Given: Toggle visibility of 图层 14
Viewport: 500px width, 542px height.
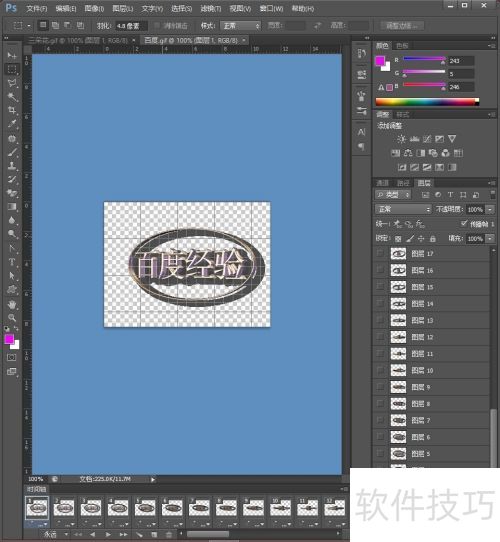Looking at the screenshot, I should click(x=380, y=303).
